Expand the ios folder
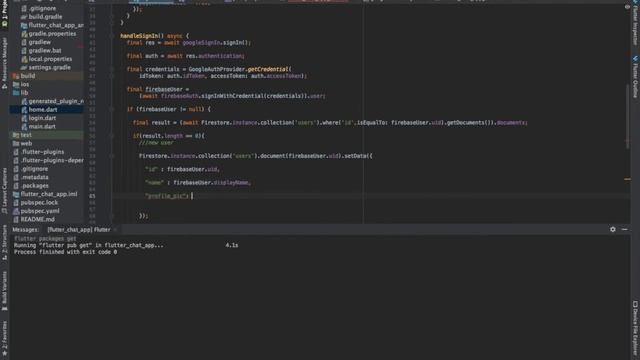This screenshot has width=640, height=360. pos(25,84)
